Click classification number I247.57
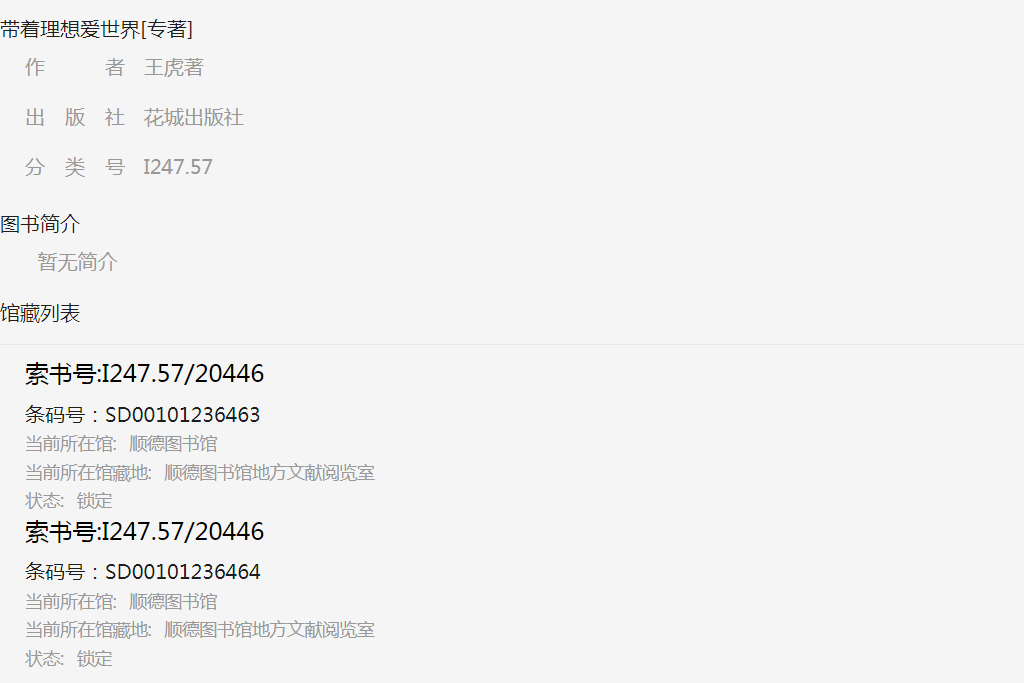Screen dimensions: 1024x683 tap(178, 167)
